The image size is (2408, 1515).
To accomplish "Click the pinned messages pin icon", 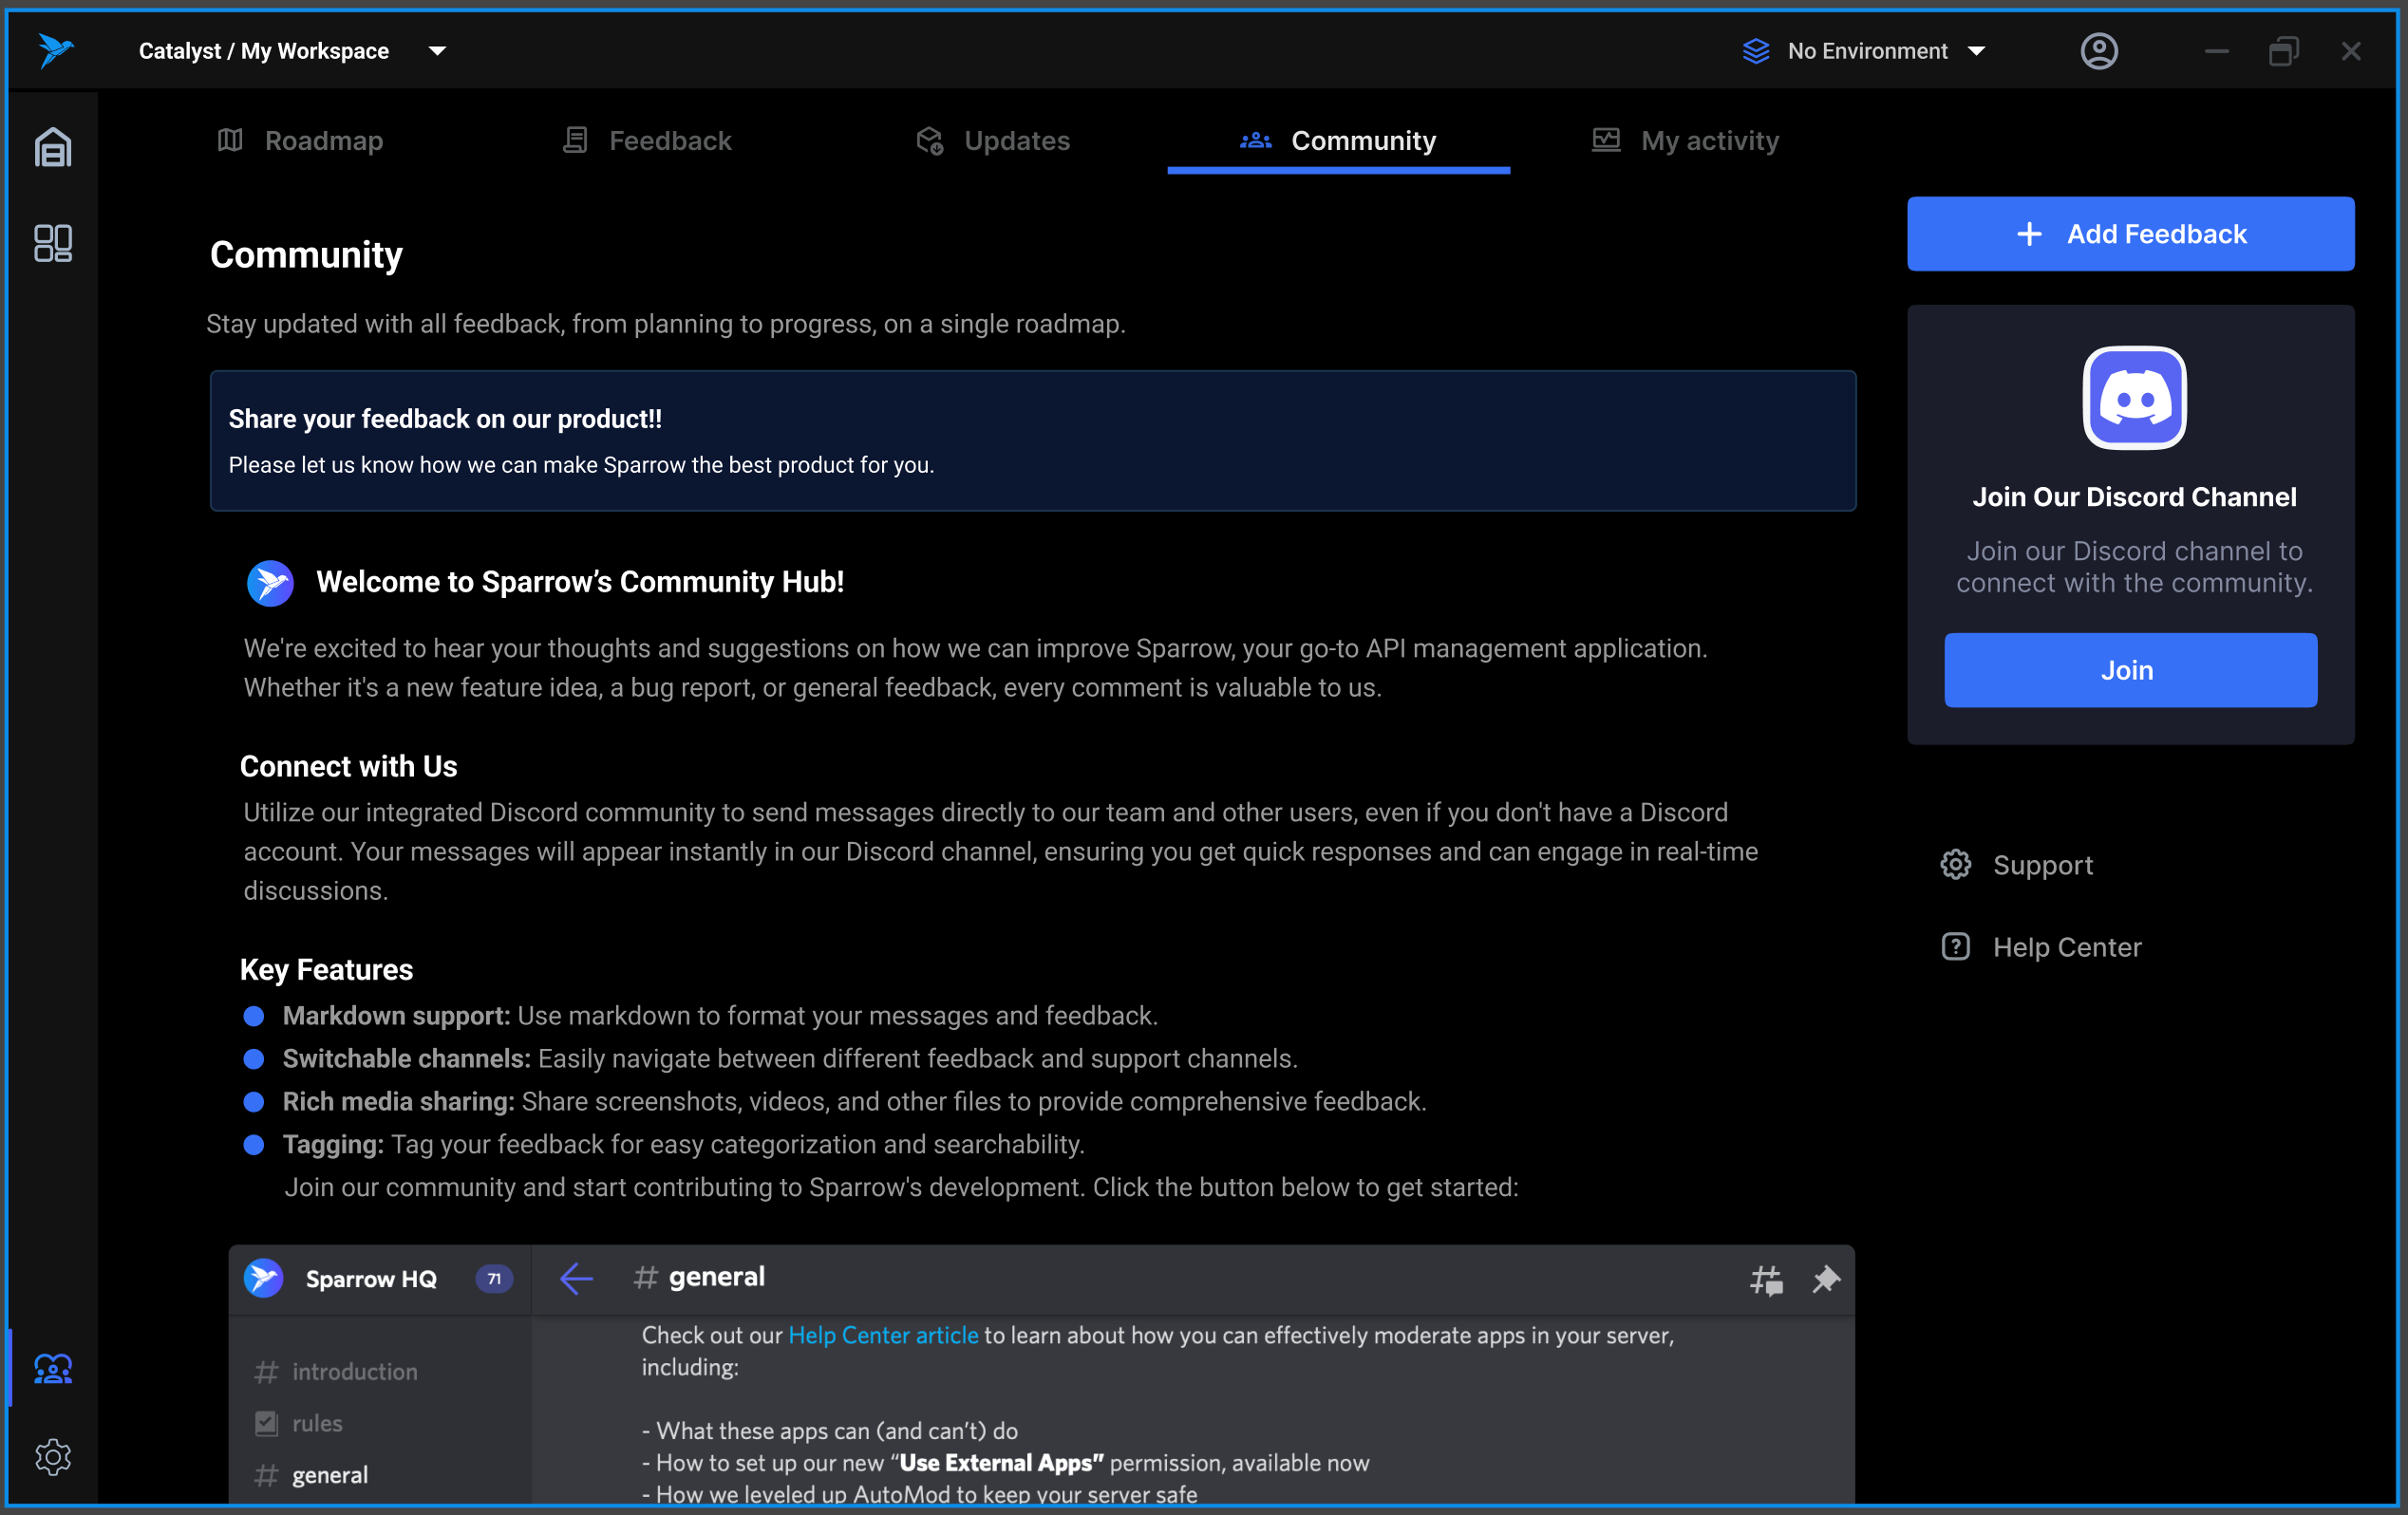I will click(1826, 1279).
